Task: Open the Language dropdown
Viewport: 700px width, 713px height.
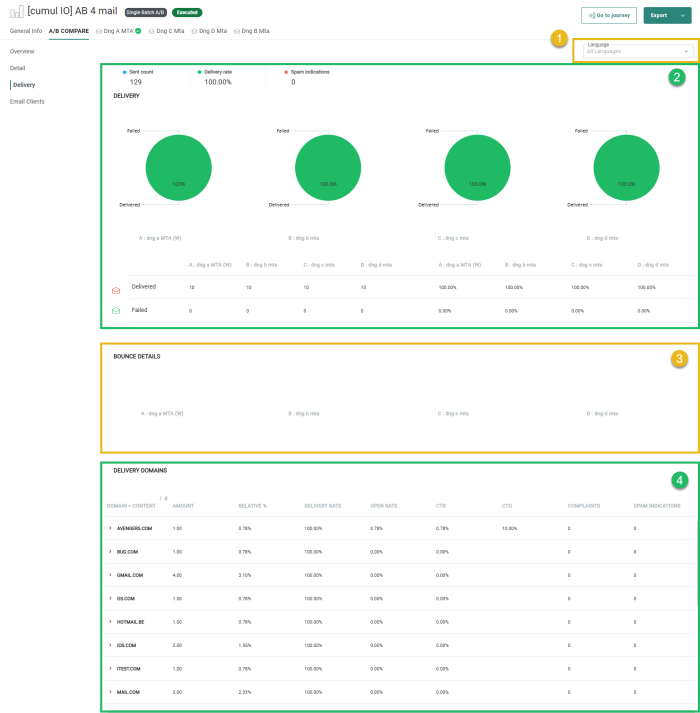Action: (637, 49)
